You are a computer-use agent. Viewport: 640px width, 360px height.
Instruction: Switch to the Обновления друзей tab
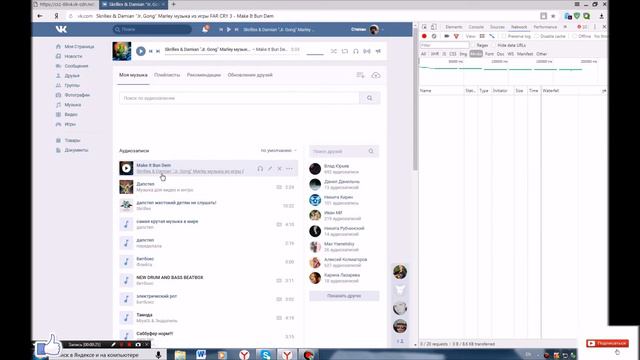point(250,75)
